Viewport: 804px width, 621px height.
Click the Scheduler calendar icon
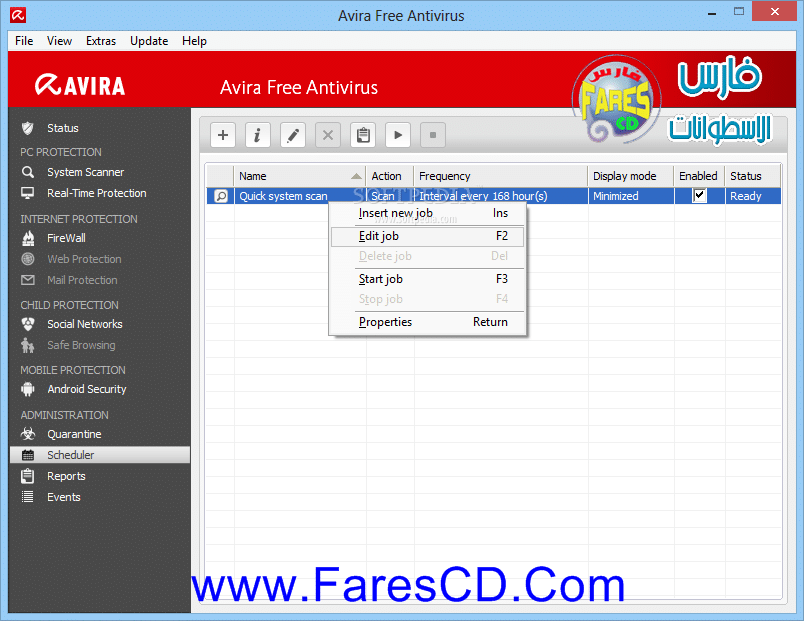28,455
